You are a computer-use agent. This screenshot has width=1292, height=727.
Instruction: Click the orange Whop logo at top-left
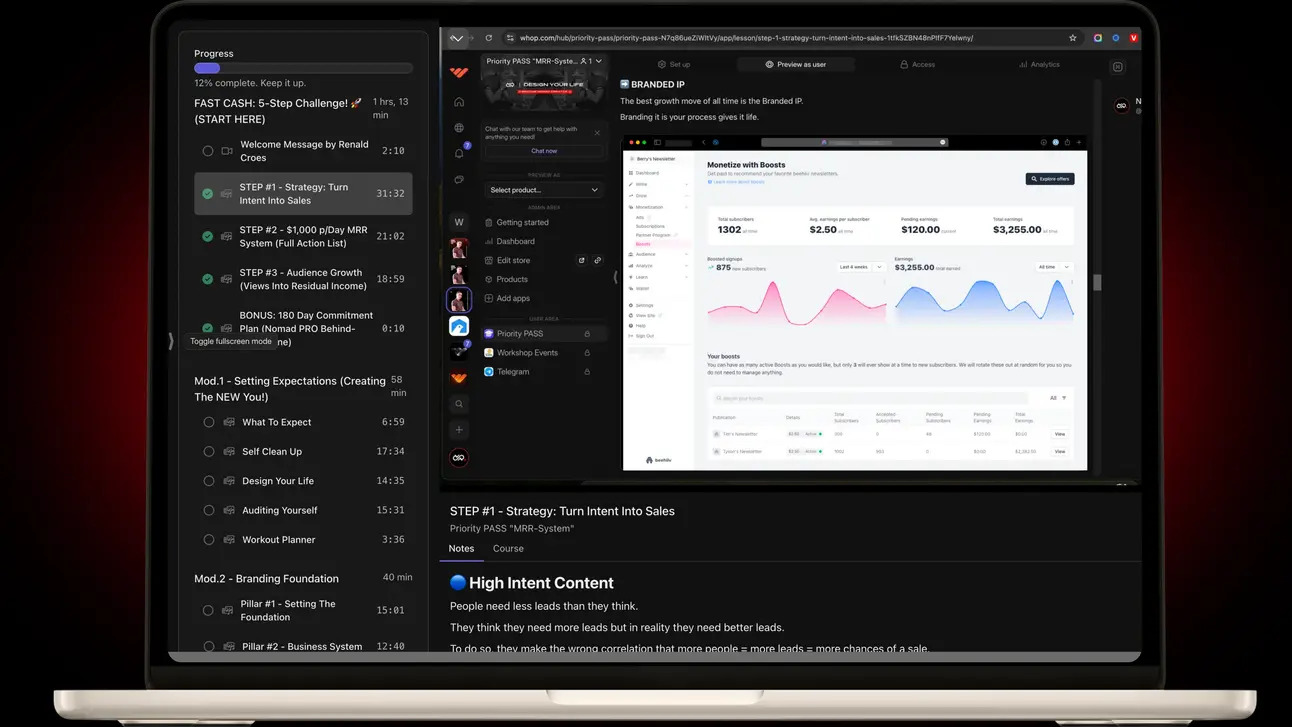pos(459,72)
